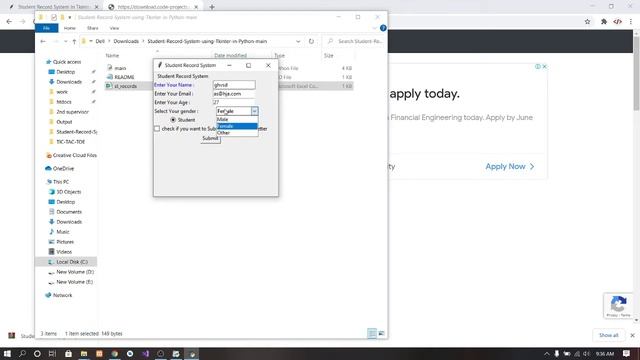The height and width of the screenshot is (360, 640).
Task: Sort by the Size column header
Action: [x=329, y=56]
